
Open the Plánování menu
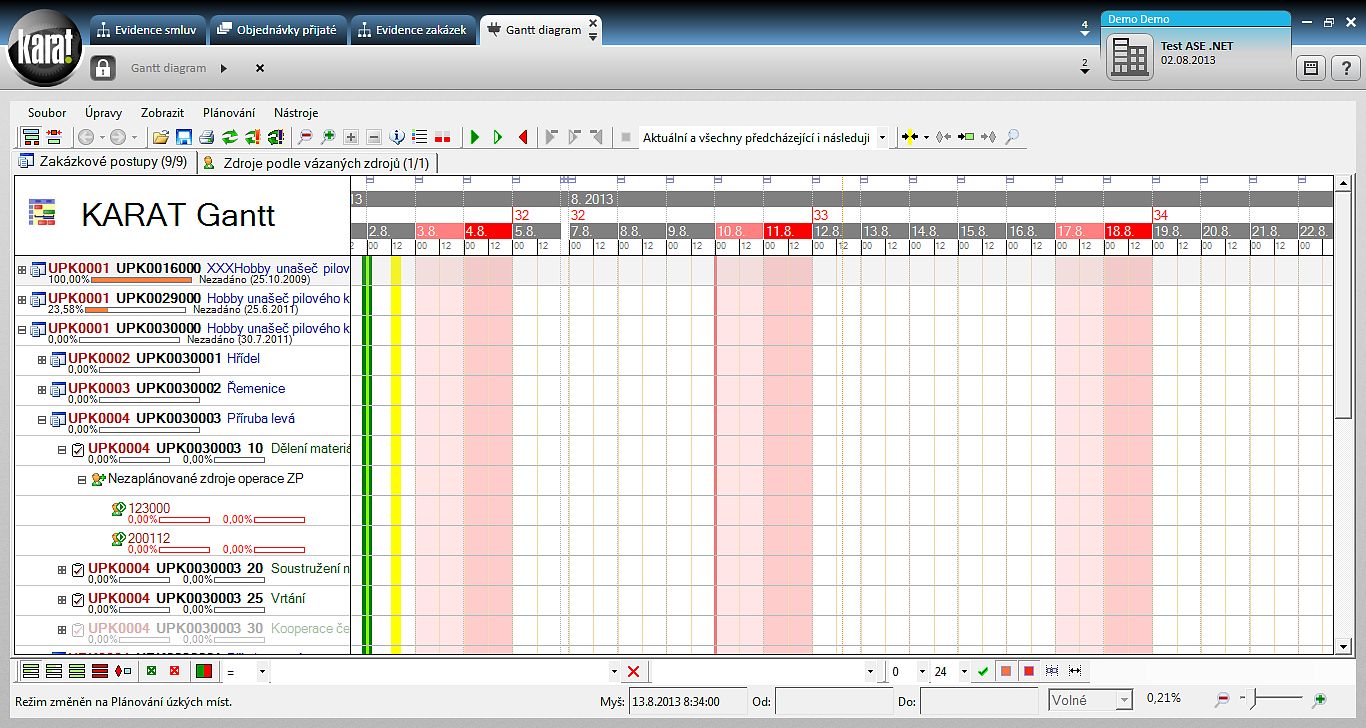(229, 113)
